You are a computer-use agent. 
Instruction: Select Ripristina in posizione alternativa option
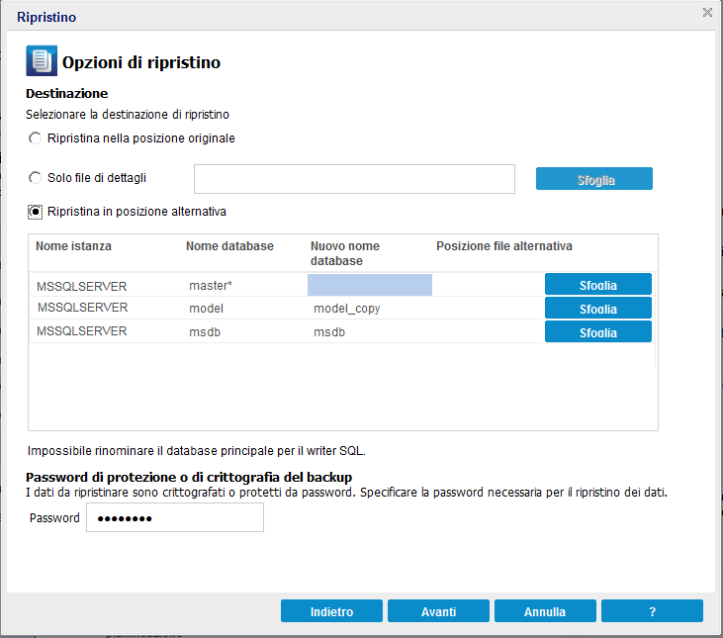pos(36,212)
